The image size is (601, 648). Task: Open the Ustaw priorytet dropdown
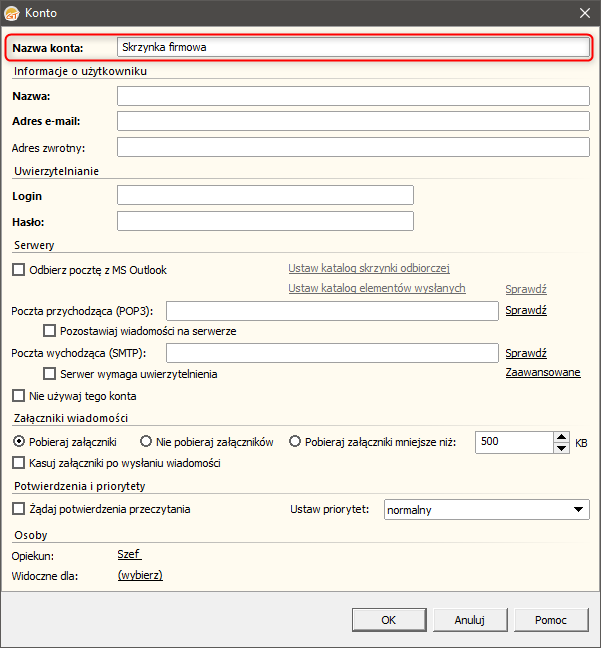click(x=487, y=510)
